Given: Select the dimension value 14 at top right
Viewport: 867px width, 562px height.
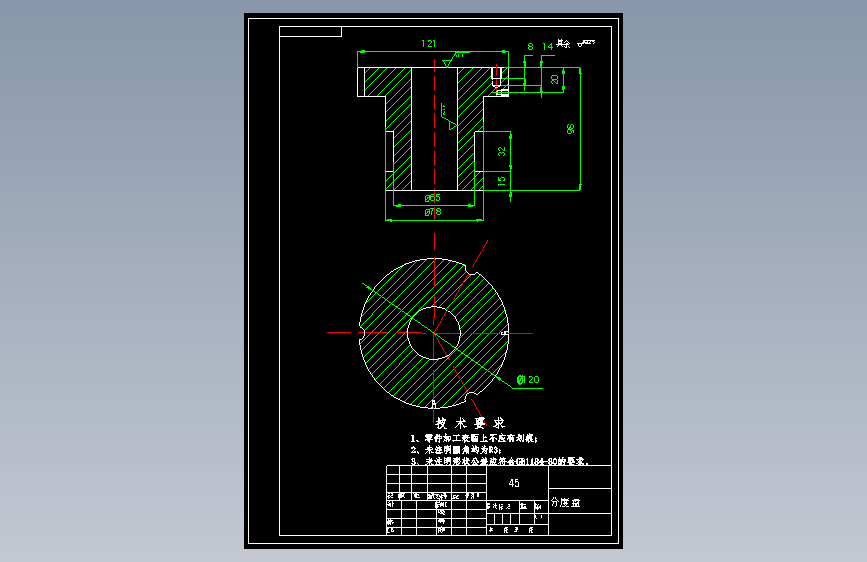Looking at the screenshot, I should point(547,47).
